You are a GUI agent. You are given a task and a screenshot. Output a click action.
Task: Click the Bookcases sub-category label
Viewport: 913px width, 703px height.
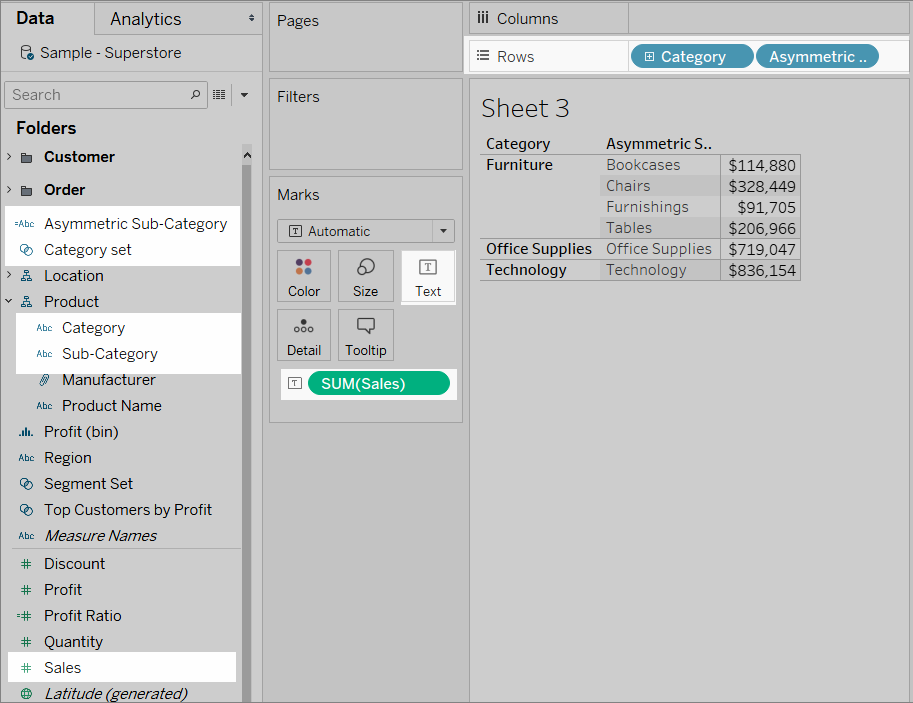pyautogui.click(x=643, y=165)
